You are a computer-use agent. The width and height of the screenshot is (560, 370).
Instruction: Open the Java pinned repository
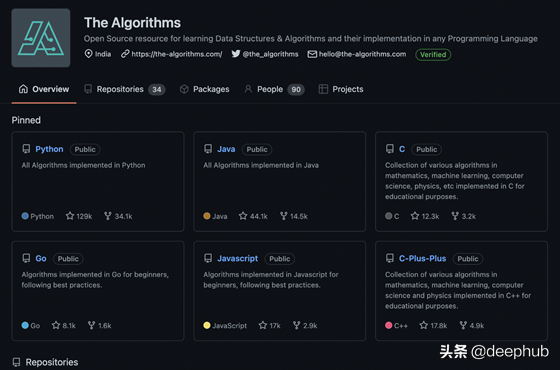click(x=226, y=149)
